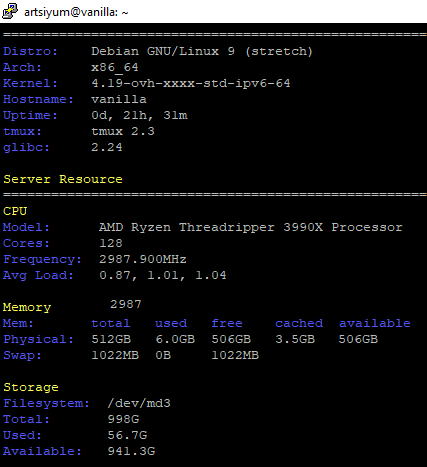Click 'AMD Ryzen Threadripper 3990X Processor' text

251,228
